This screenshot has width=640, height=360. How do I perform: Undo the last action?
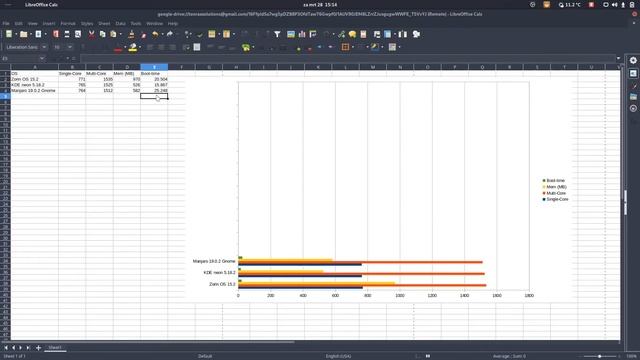coord(155,34)
